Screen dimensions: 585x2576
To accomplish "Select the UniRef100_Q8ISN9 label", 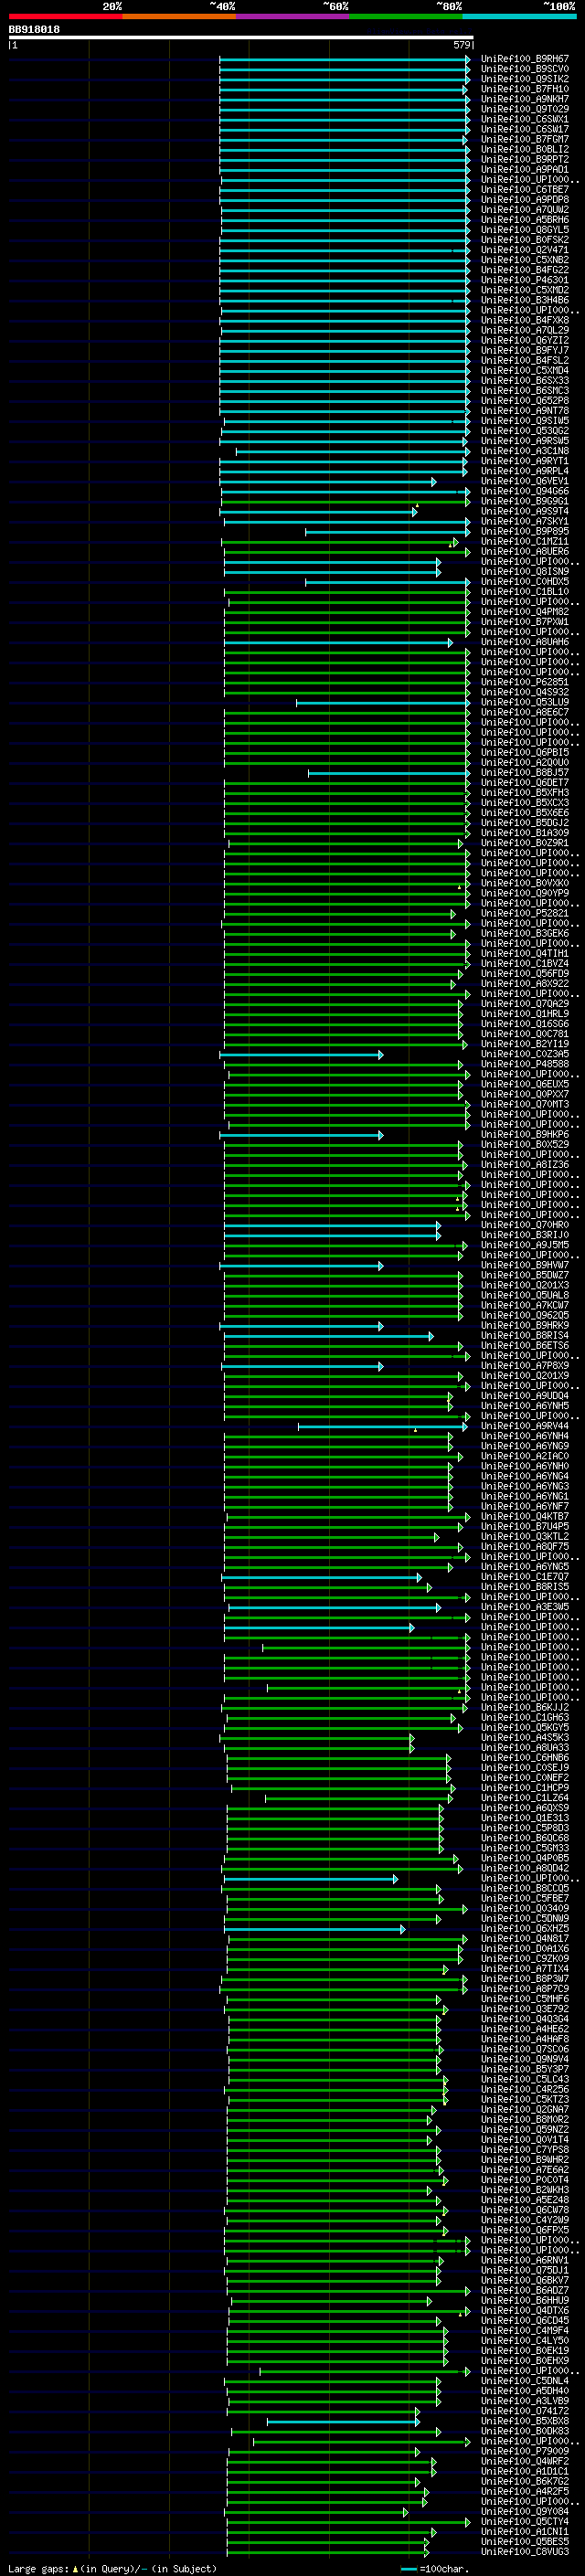I will 525,572.
